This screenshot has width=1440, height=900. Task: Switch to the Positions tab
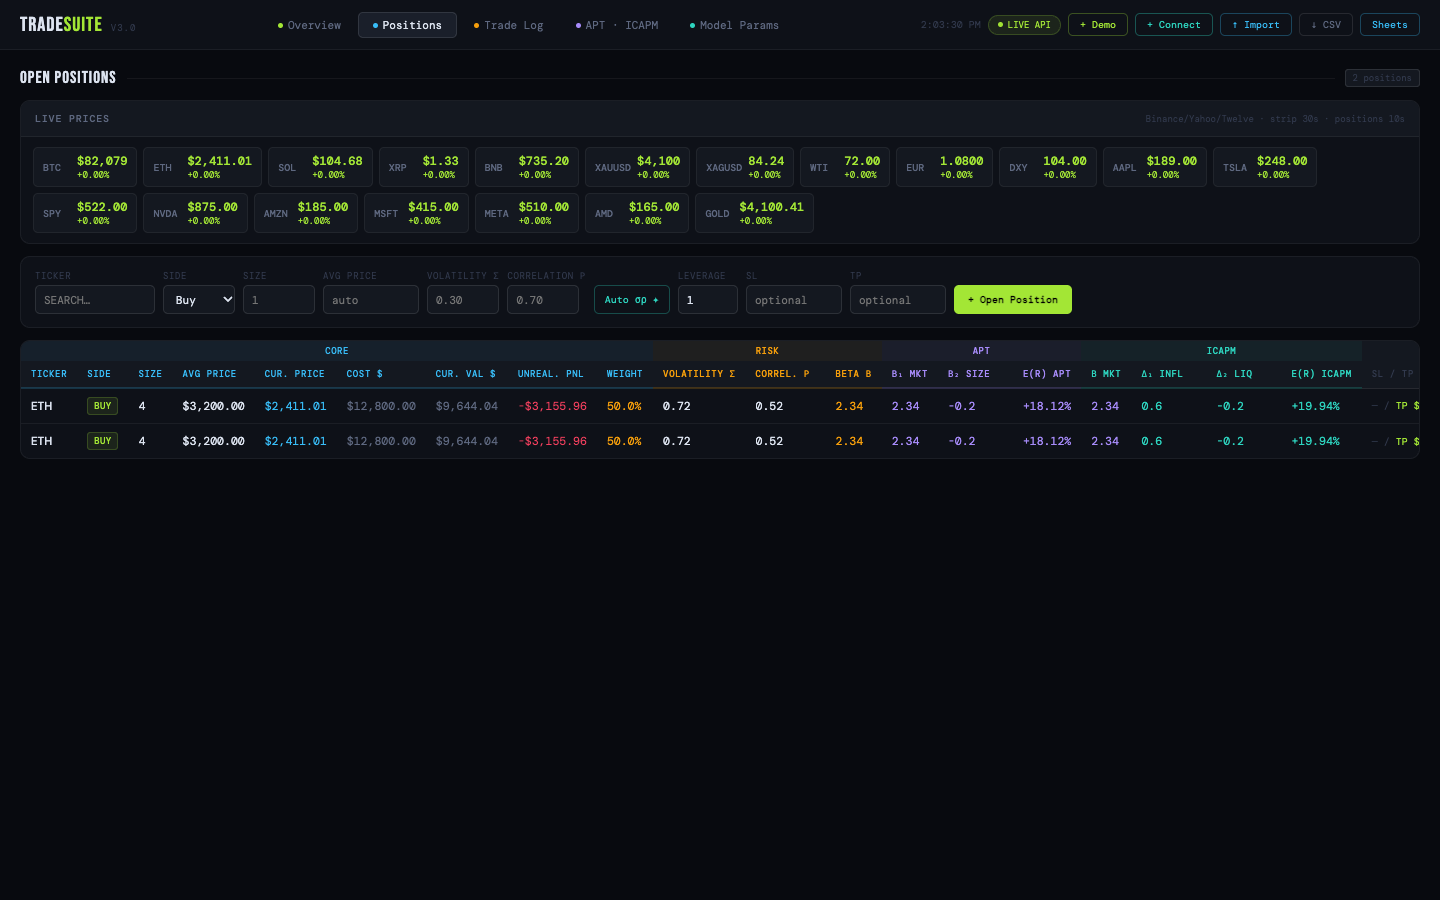pos(407,25)
